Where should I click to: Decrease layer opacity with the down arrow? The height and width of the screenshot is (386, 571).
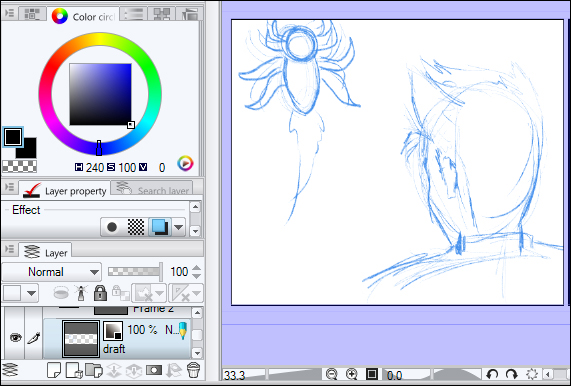tap(196, 276)
